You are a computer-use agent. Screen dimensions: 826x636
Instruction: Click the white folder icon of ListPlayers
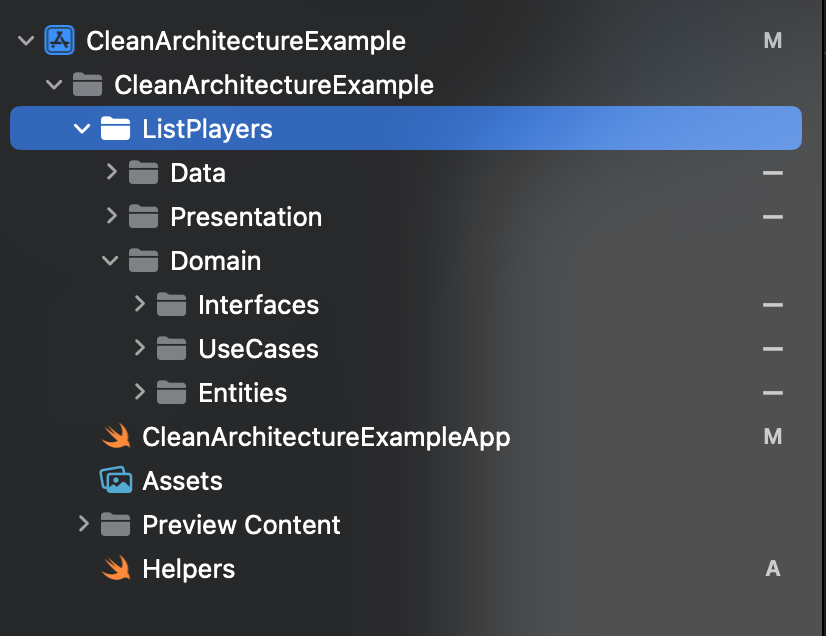click(x=115, y=129)
